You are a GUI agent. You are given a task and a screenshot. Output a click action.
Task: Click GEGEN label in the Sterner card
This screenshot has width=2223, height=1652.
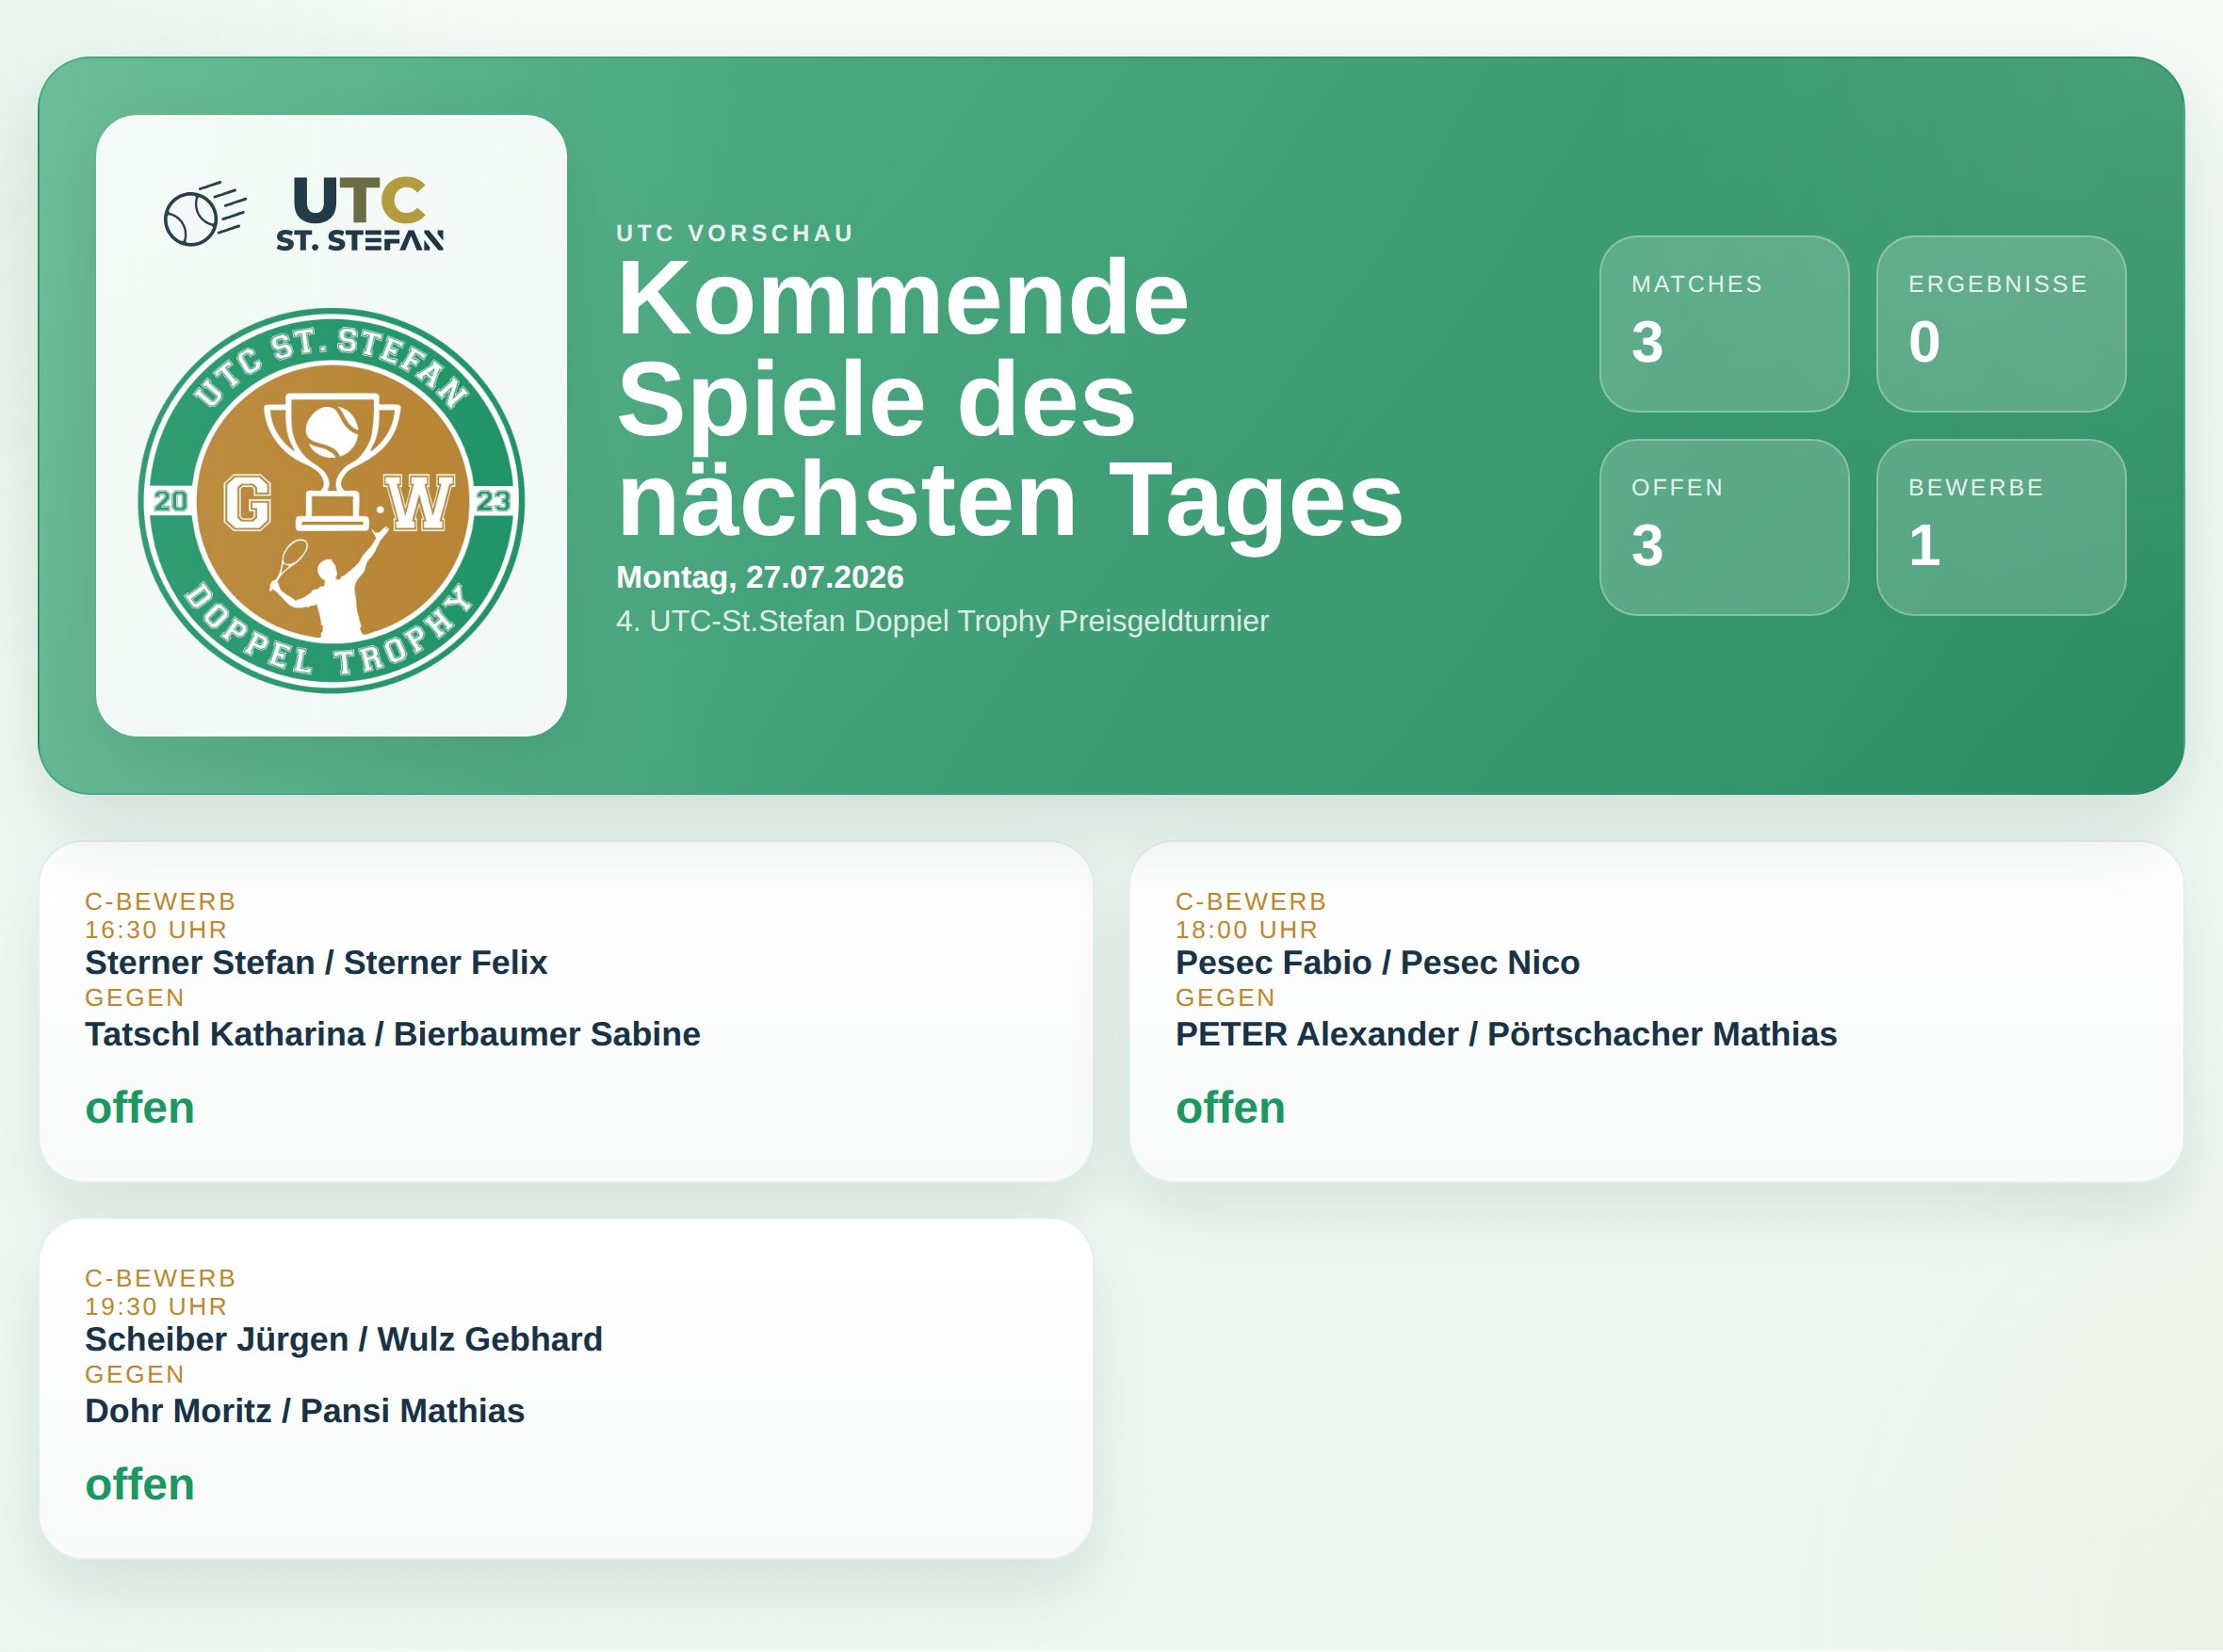[135, 998]
